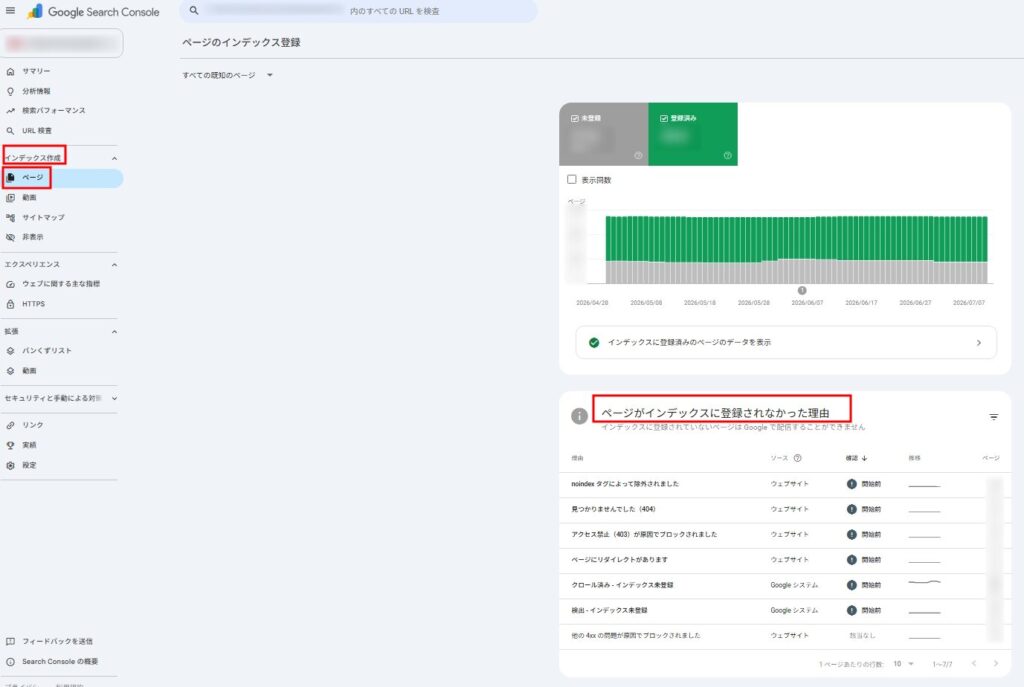Open 他の 4xx の問題 blocked row

pos(785,636)
